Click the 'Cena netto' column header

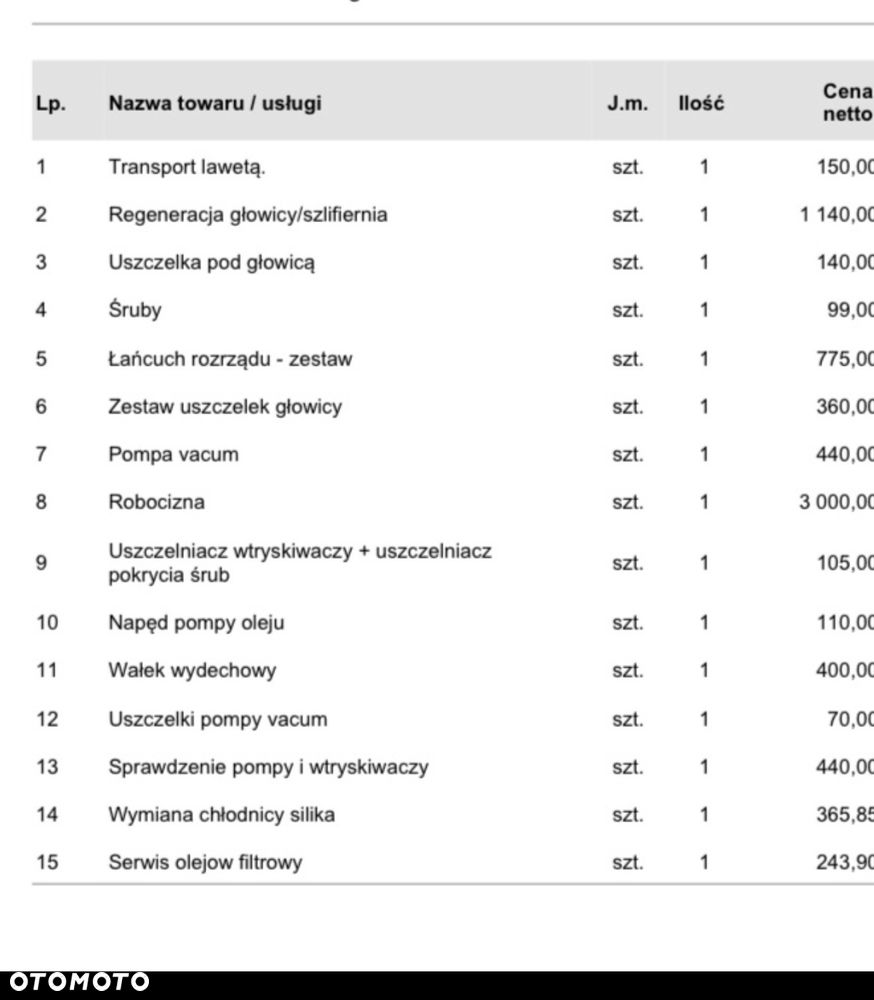(x=847, y=102)
